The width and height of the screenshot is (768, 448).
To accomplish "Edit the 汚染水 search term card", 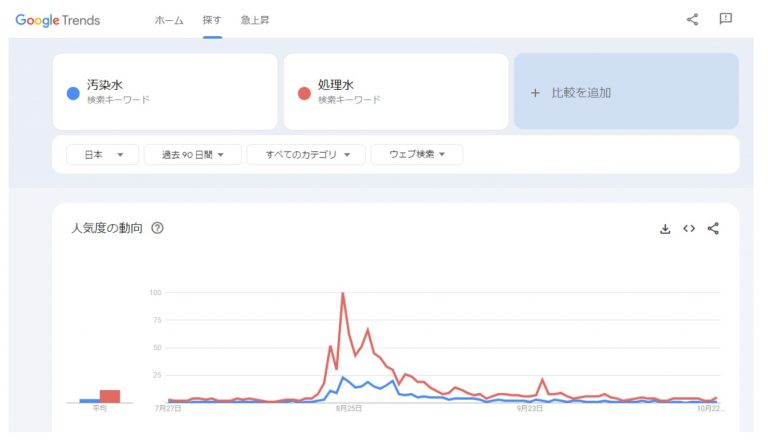I will (165, 92).
